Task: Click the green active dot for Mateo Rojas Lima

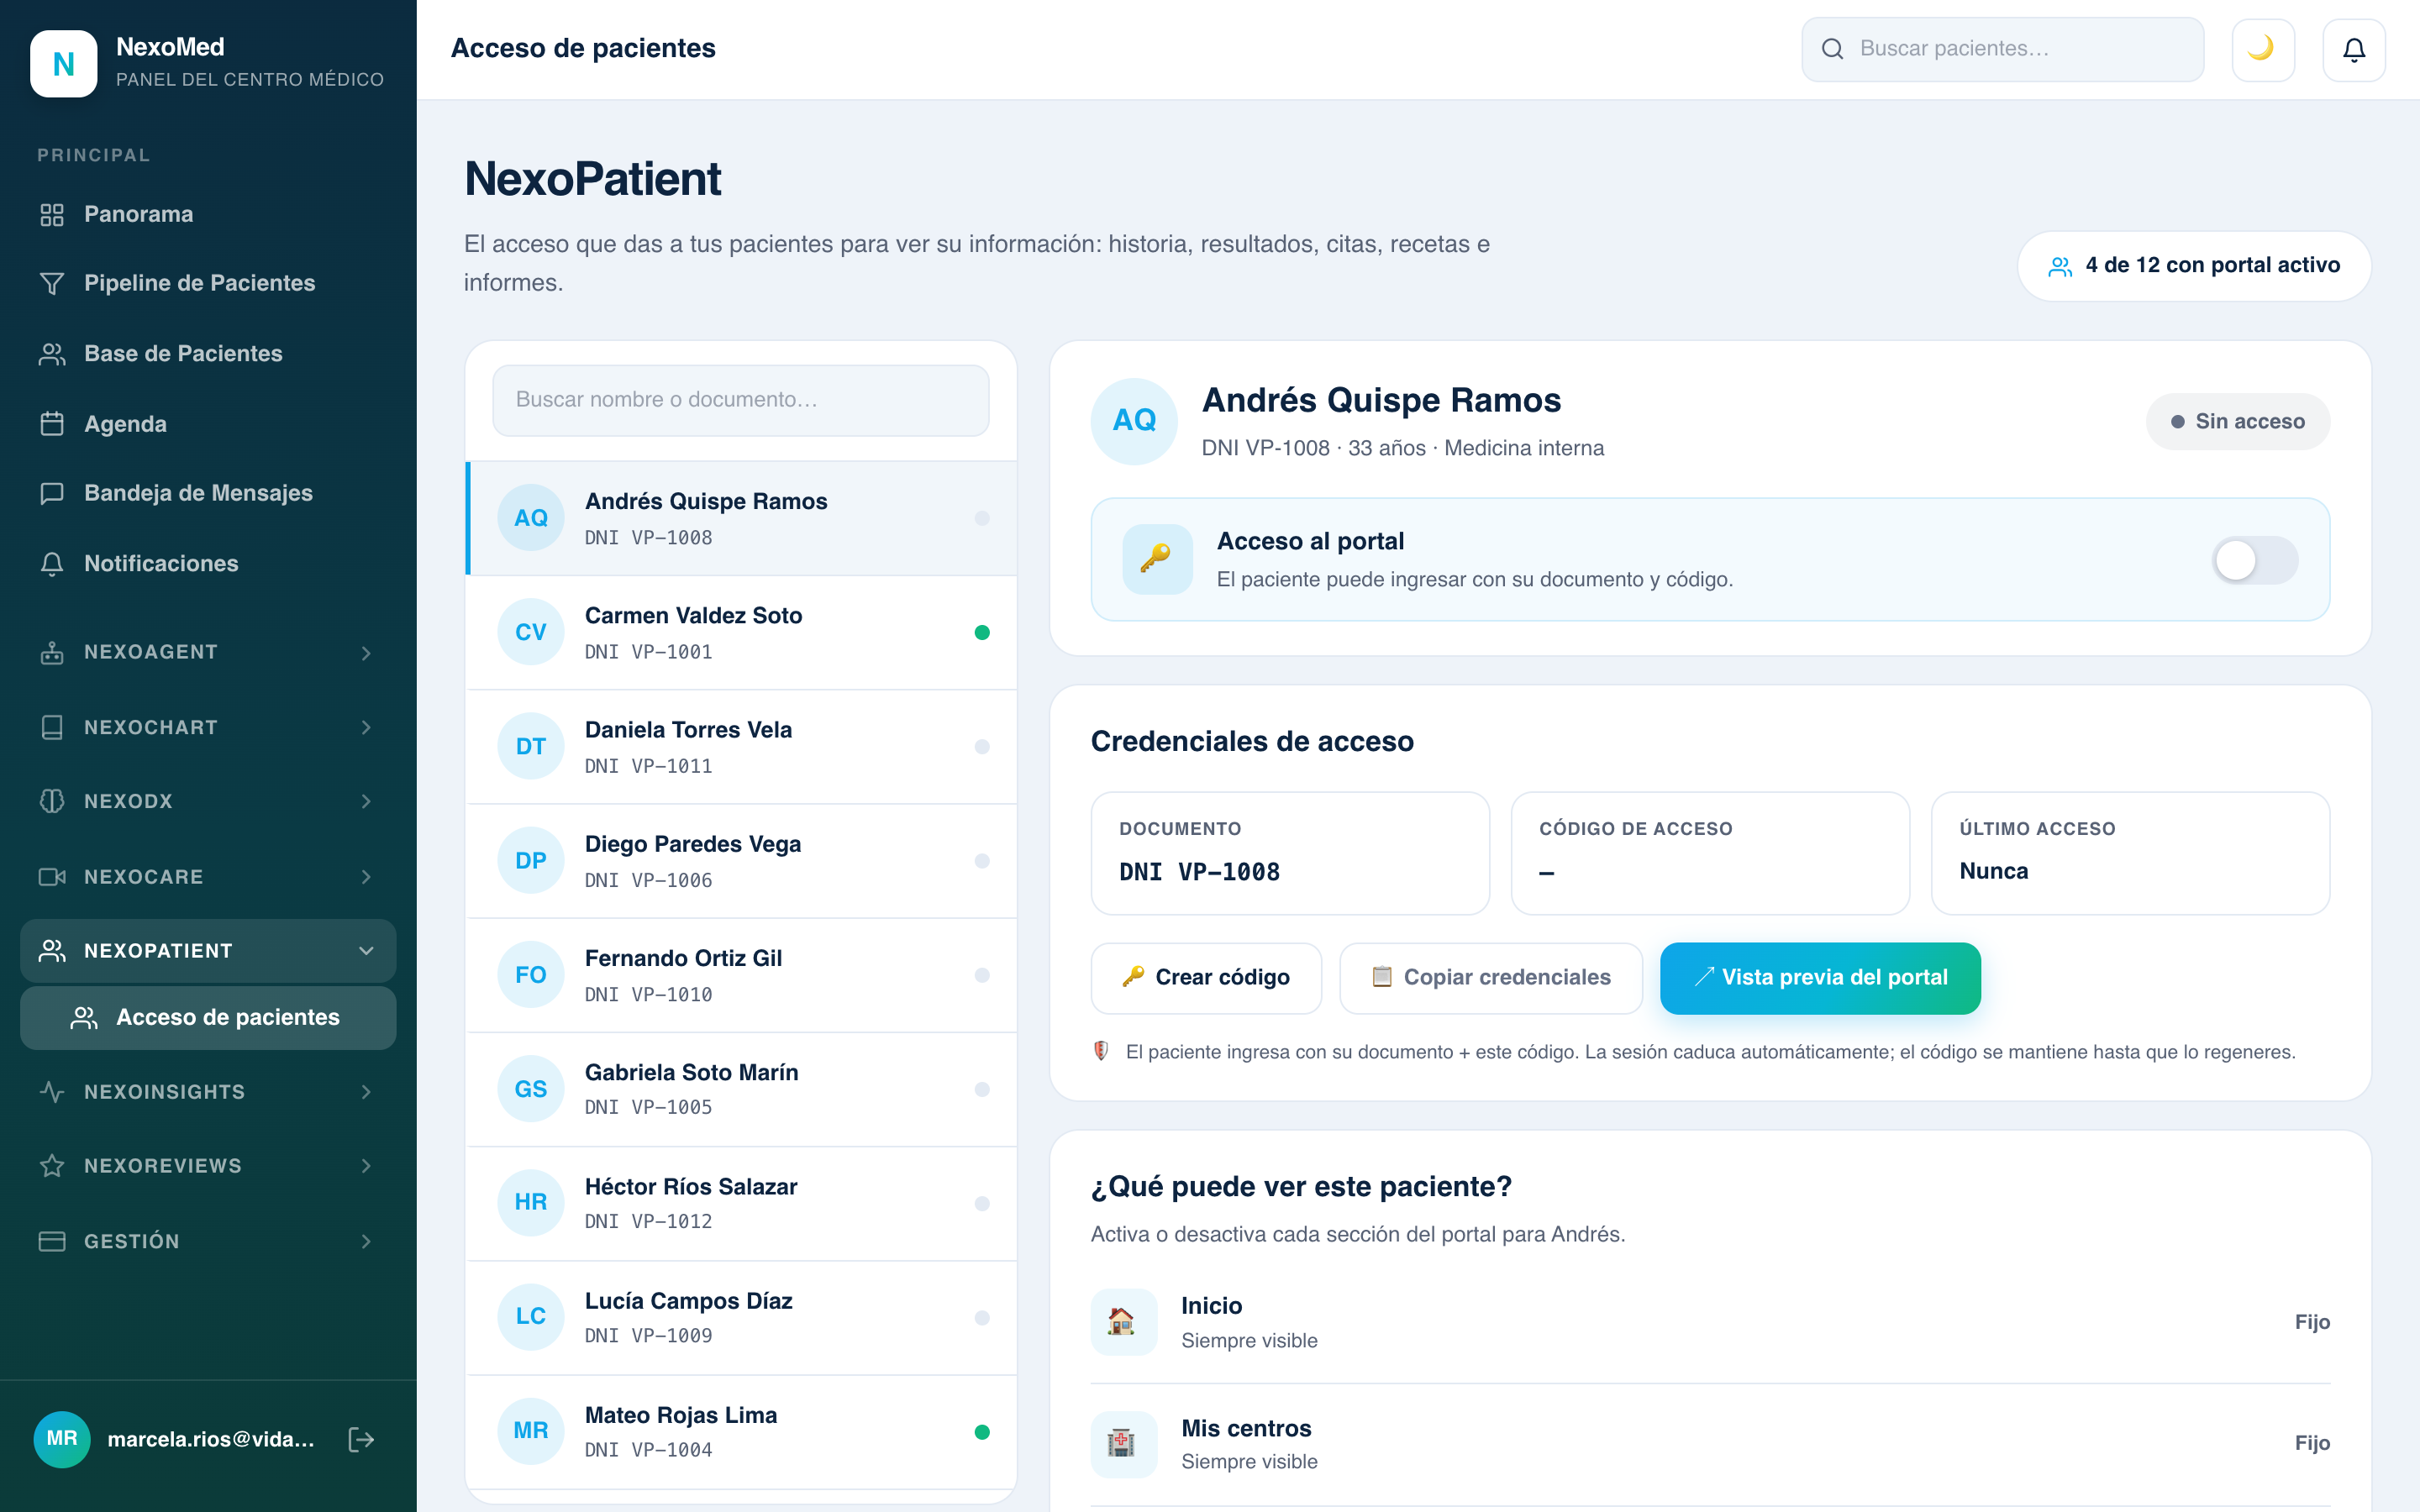Action: click(x=982, y=1432)
